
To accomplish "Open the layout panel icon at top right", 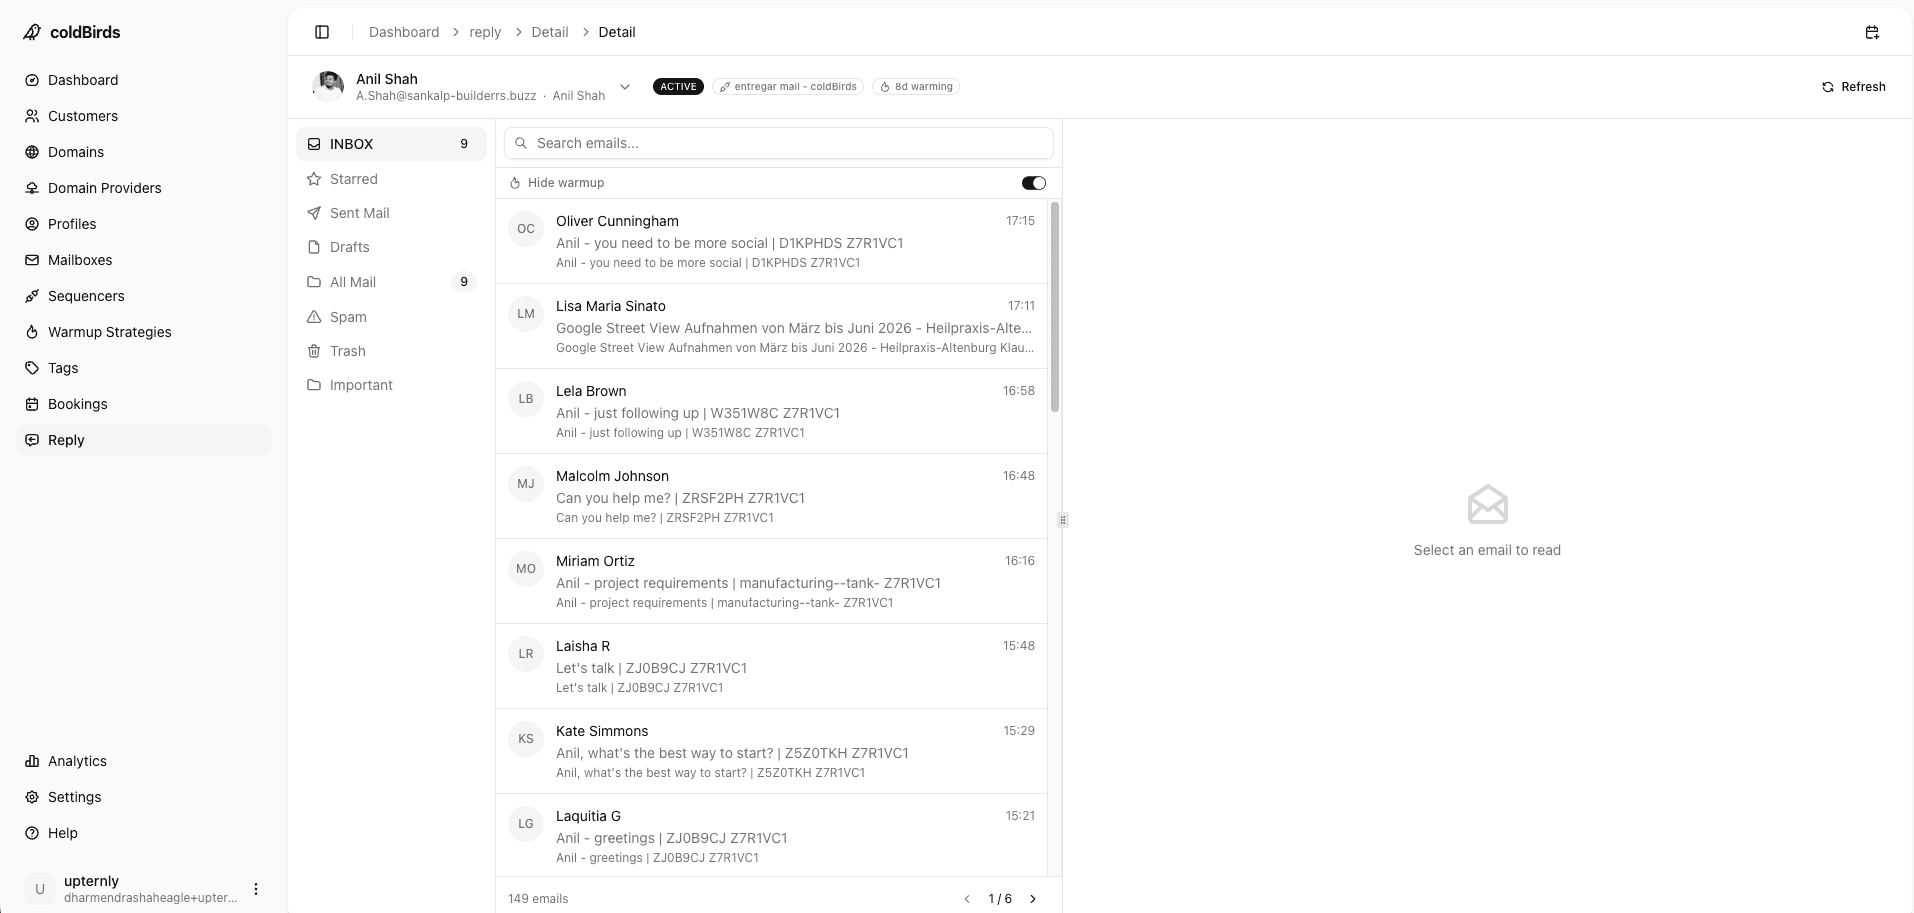I will [x=1872, y=32].
